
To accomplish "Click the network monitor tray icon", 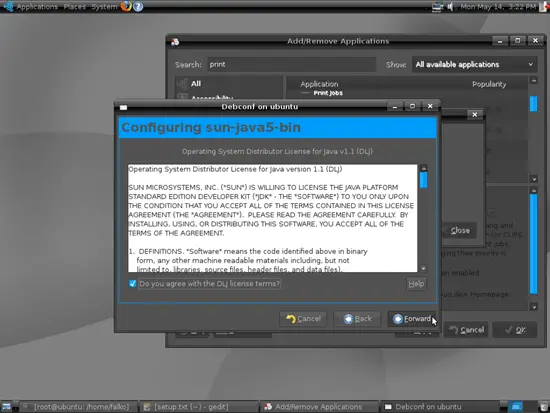I will click(437, 7).
